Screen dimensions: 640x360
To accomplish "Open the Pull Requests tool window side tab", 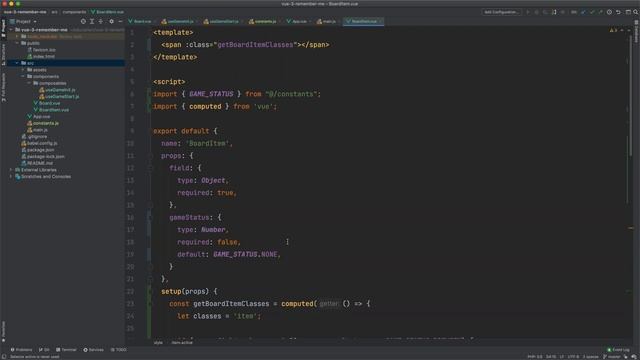I will coord(3,87).
